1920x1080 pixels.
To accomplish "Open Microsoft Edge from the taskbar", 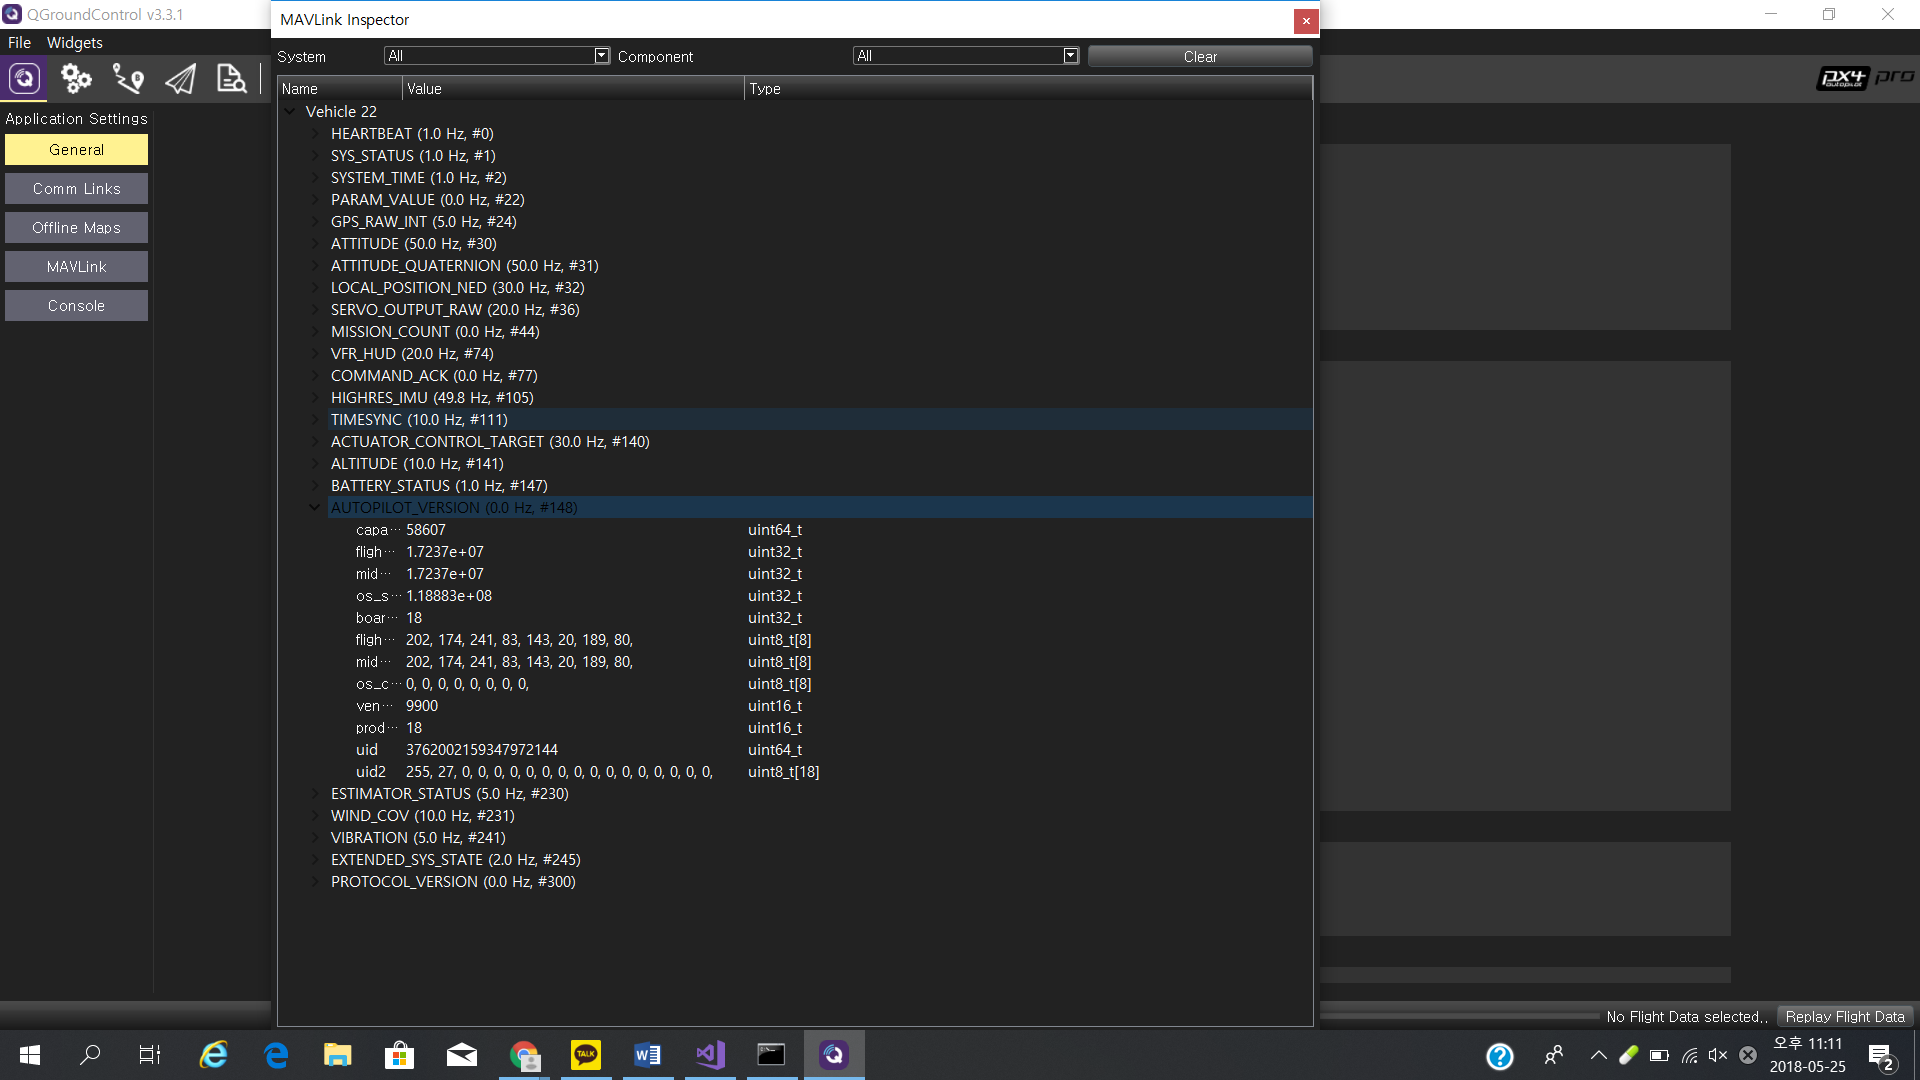I will pos(276,1054).
